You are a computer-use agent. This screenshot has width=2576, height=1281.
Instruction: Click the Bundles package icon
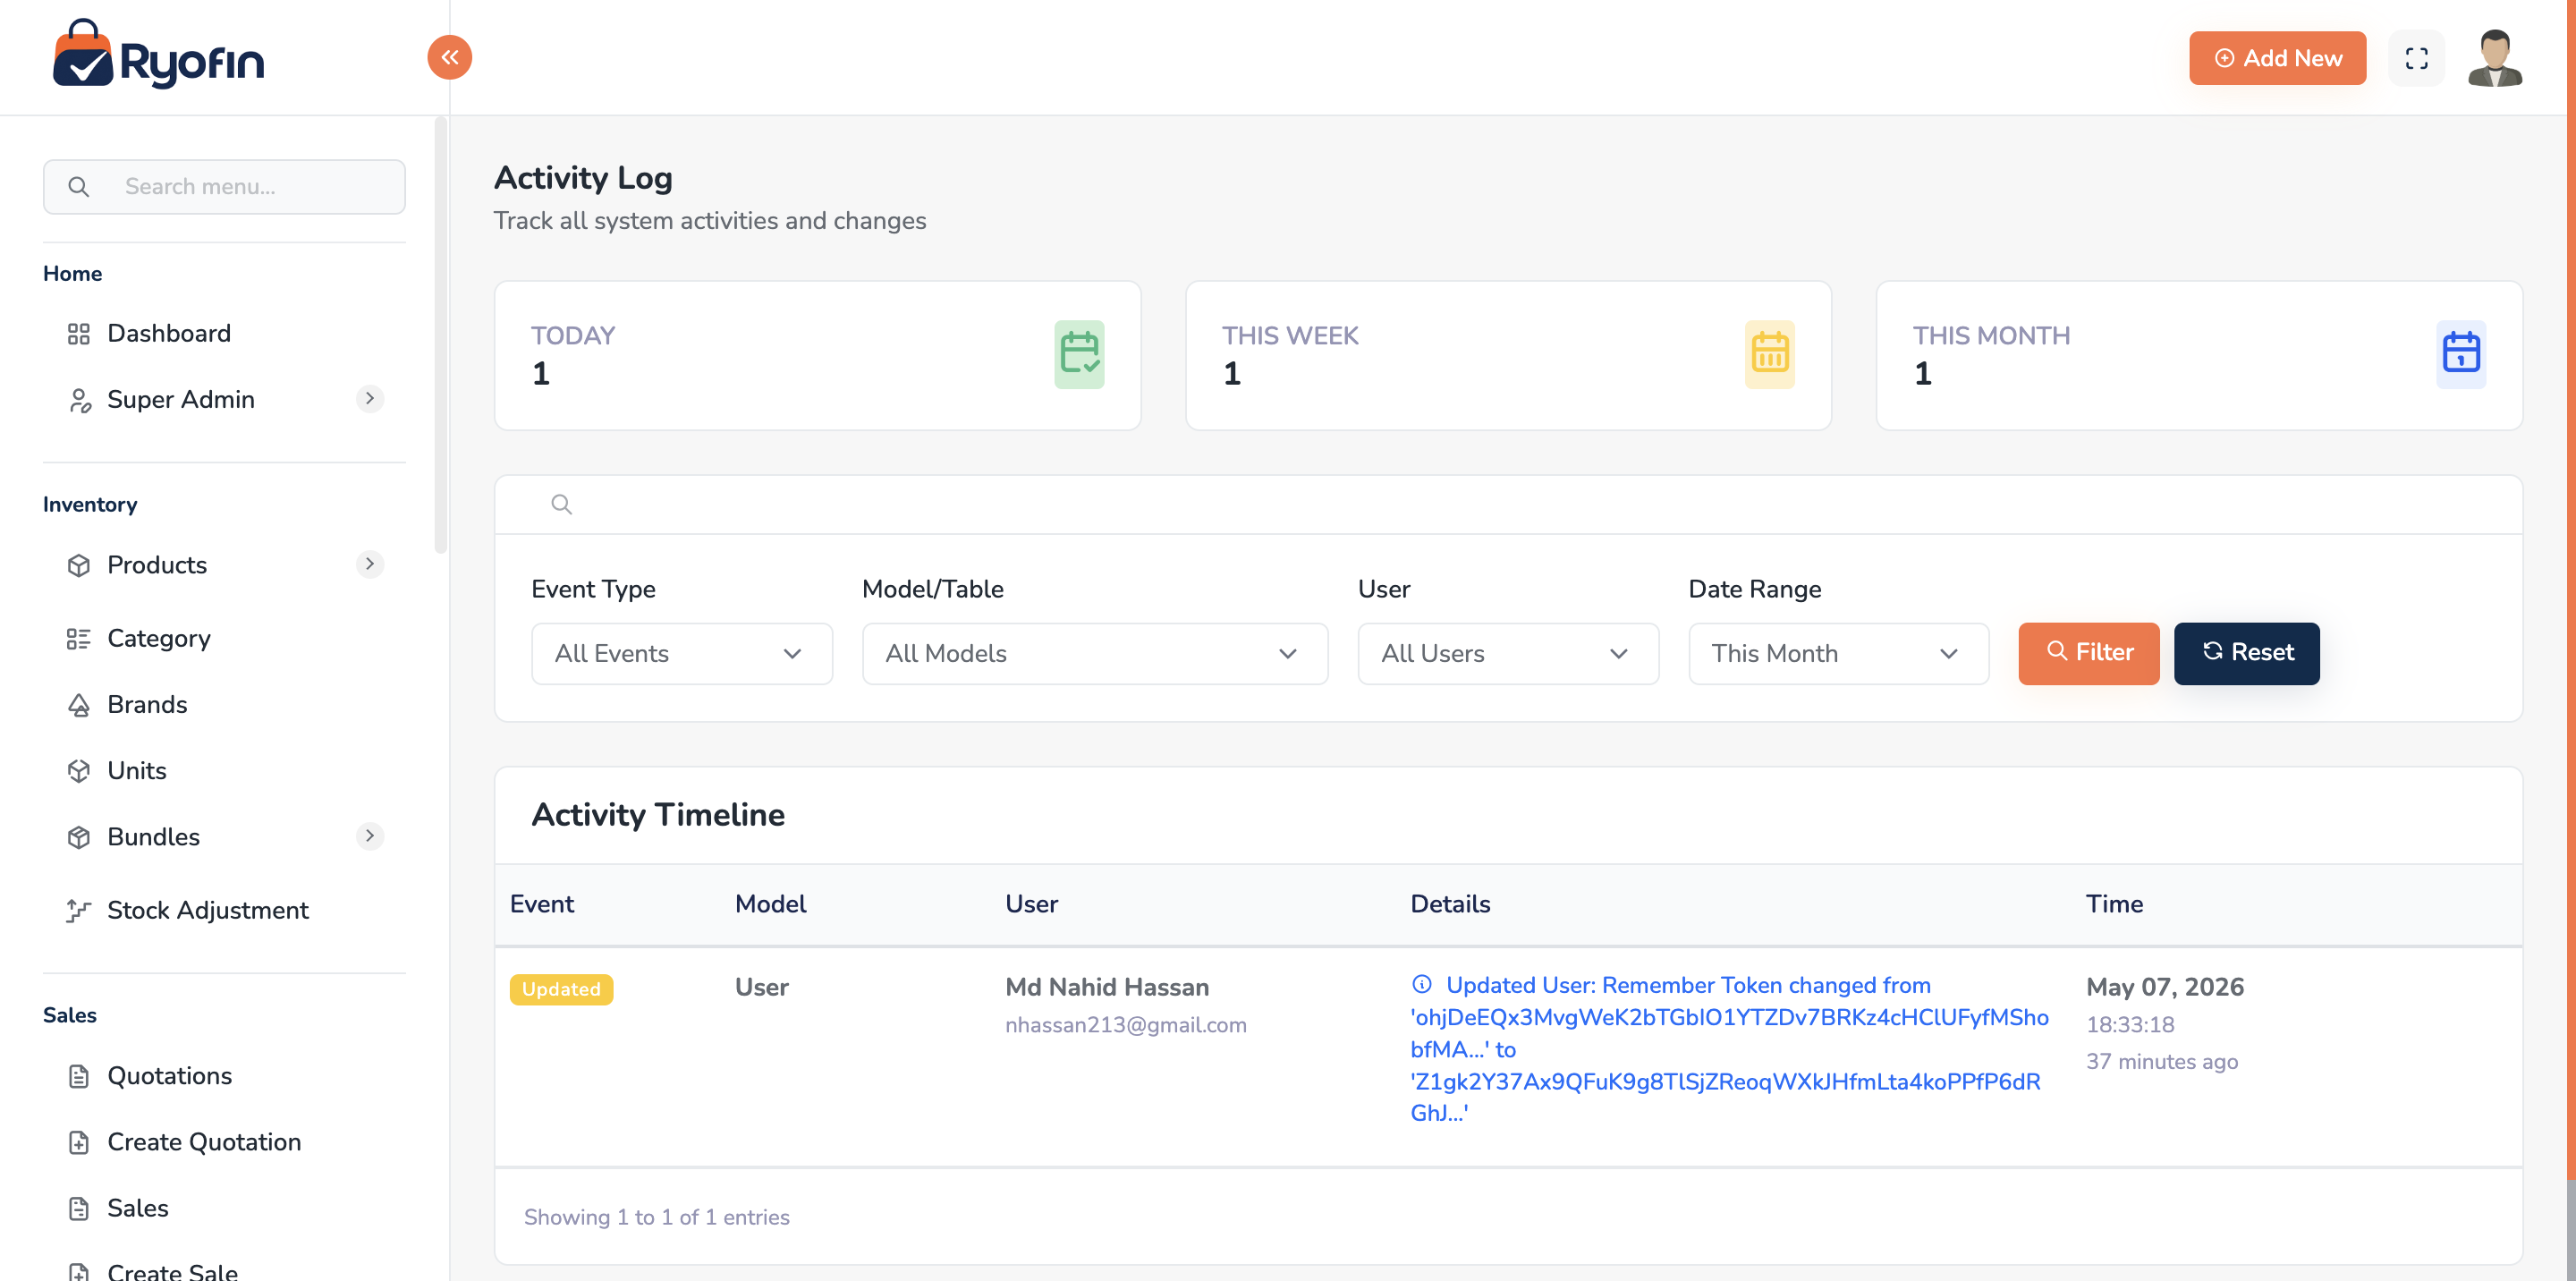(78, 837)
